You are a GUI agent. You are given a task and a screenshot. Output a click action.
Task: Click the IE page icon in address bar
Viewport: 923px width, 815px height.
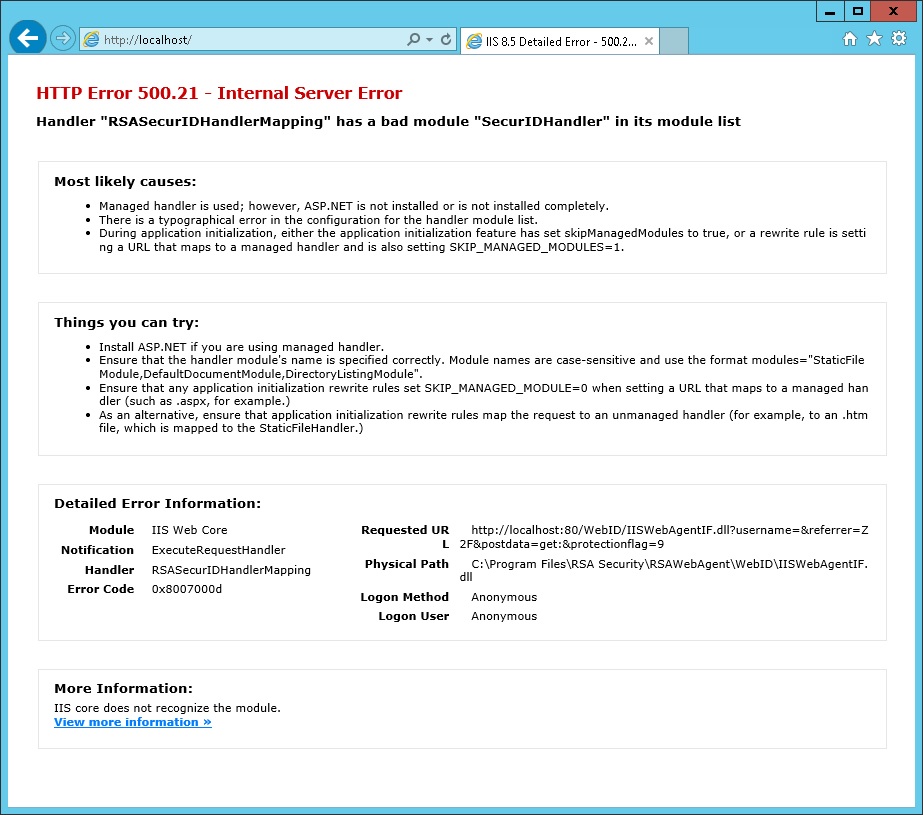coord(92,40)
